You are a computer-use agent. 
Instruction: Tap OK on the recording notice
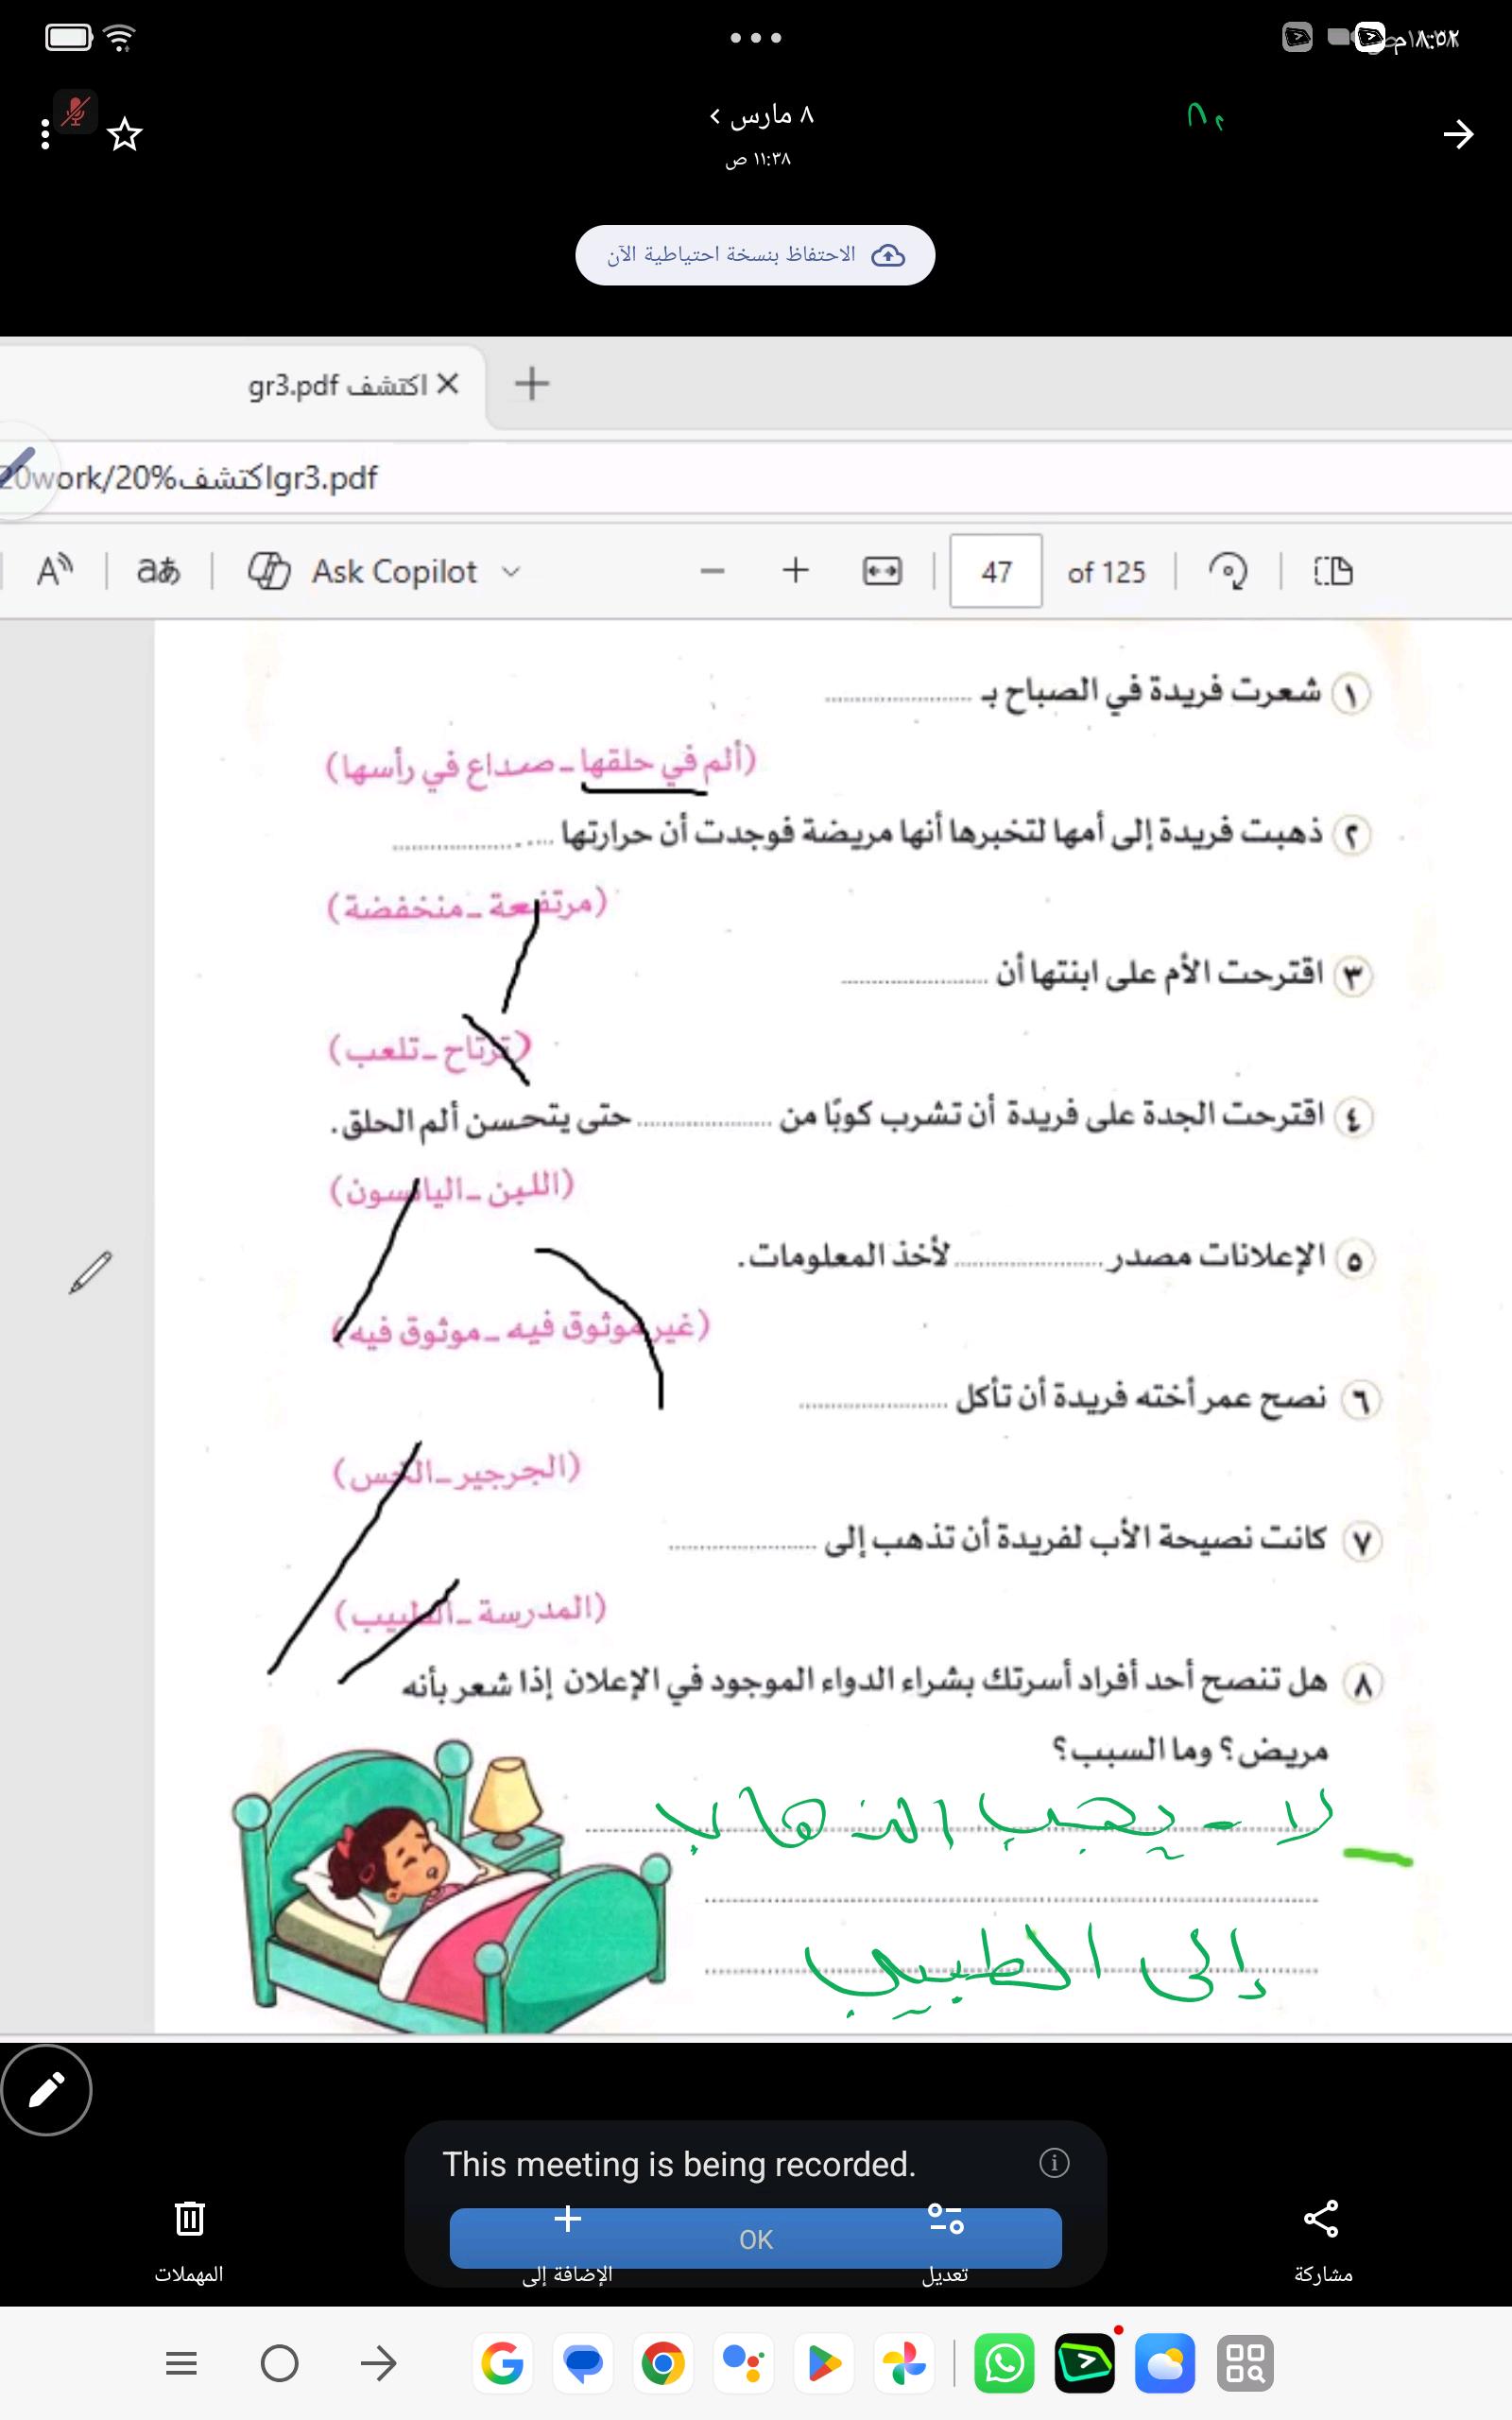coord(756,2239)
